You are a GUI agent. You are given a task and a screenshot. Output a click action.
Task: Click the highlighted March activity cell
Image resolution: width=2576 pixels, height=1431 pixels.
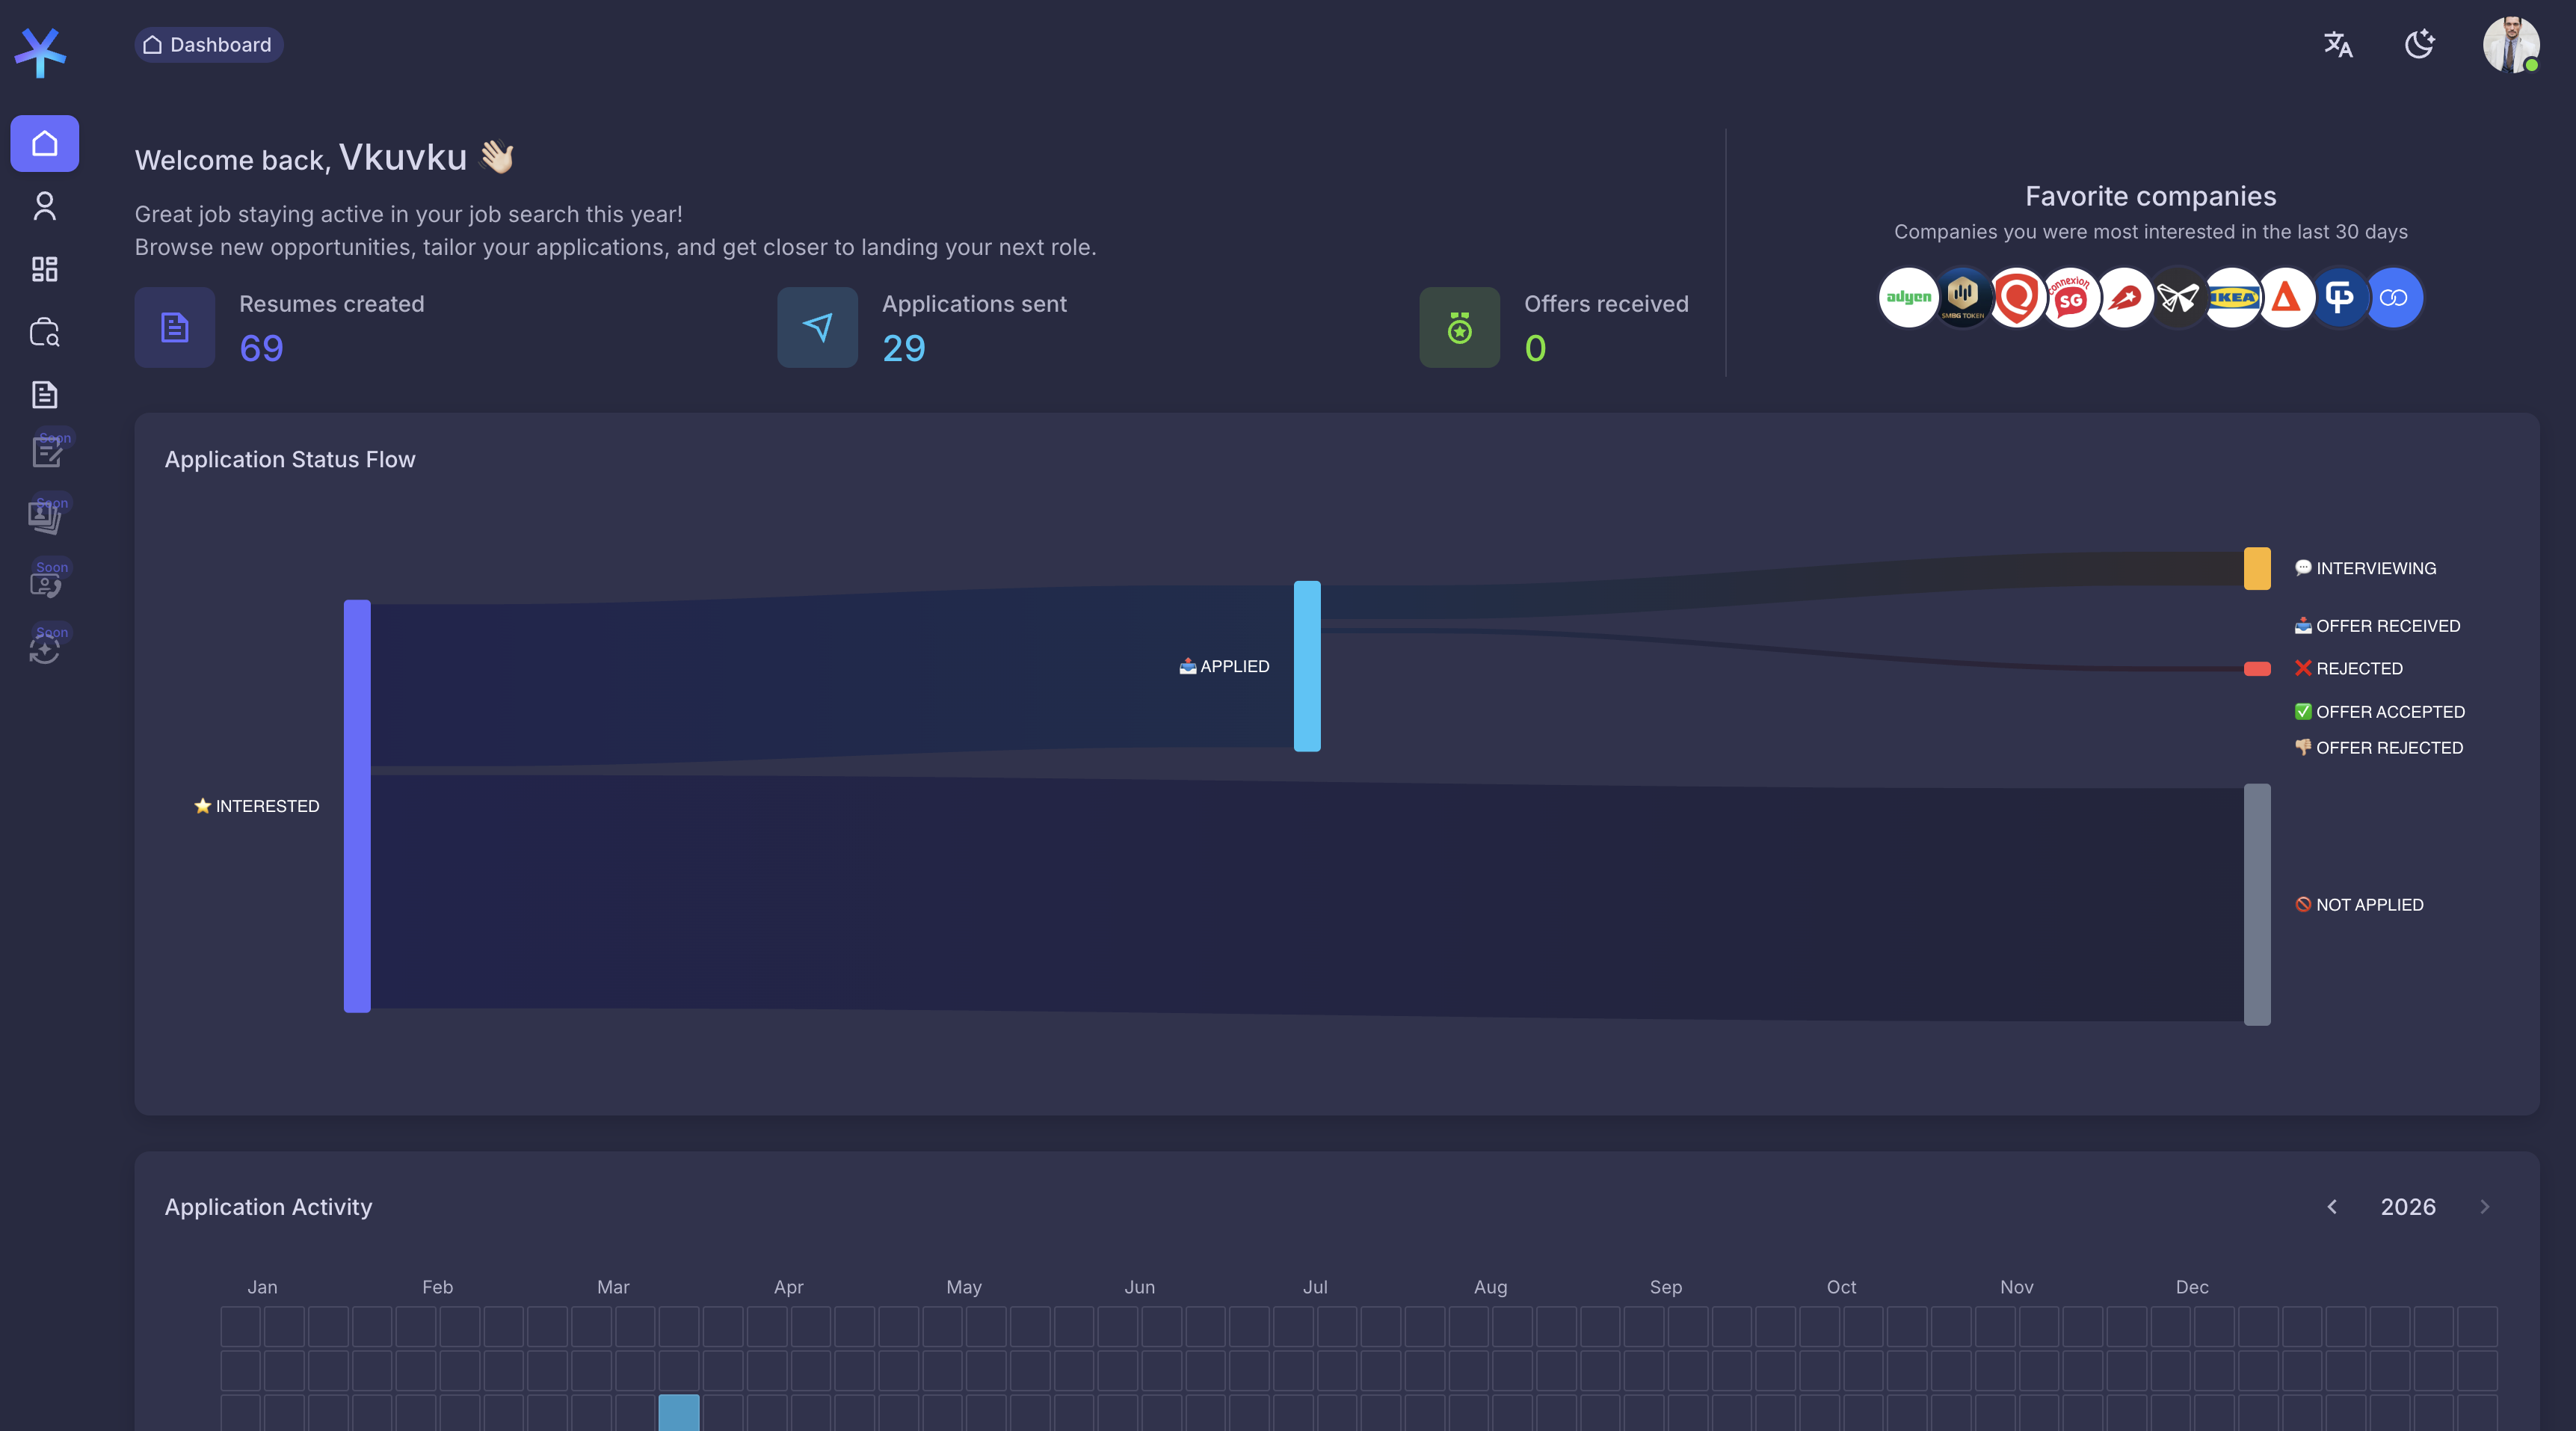pos(679,1412)
